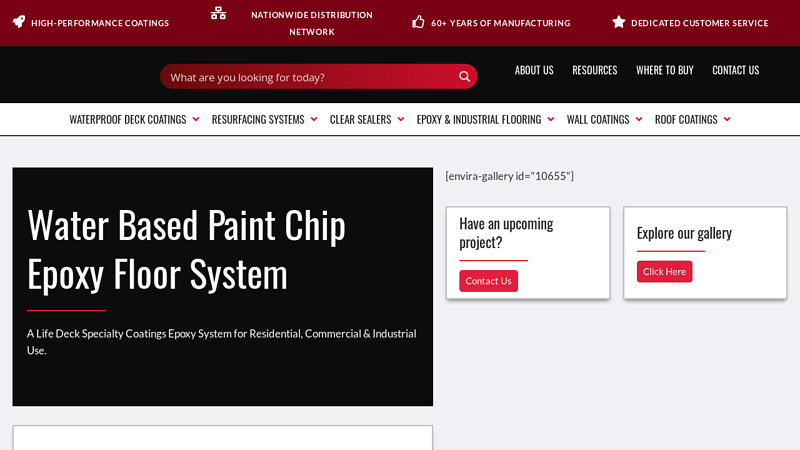Image resolution: width=800 pixels, height=450 pixels.
Task: Expand the Wall Coatings chevron
Action: (639, 119)
